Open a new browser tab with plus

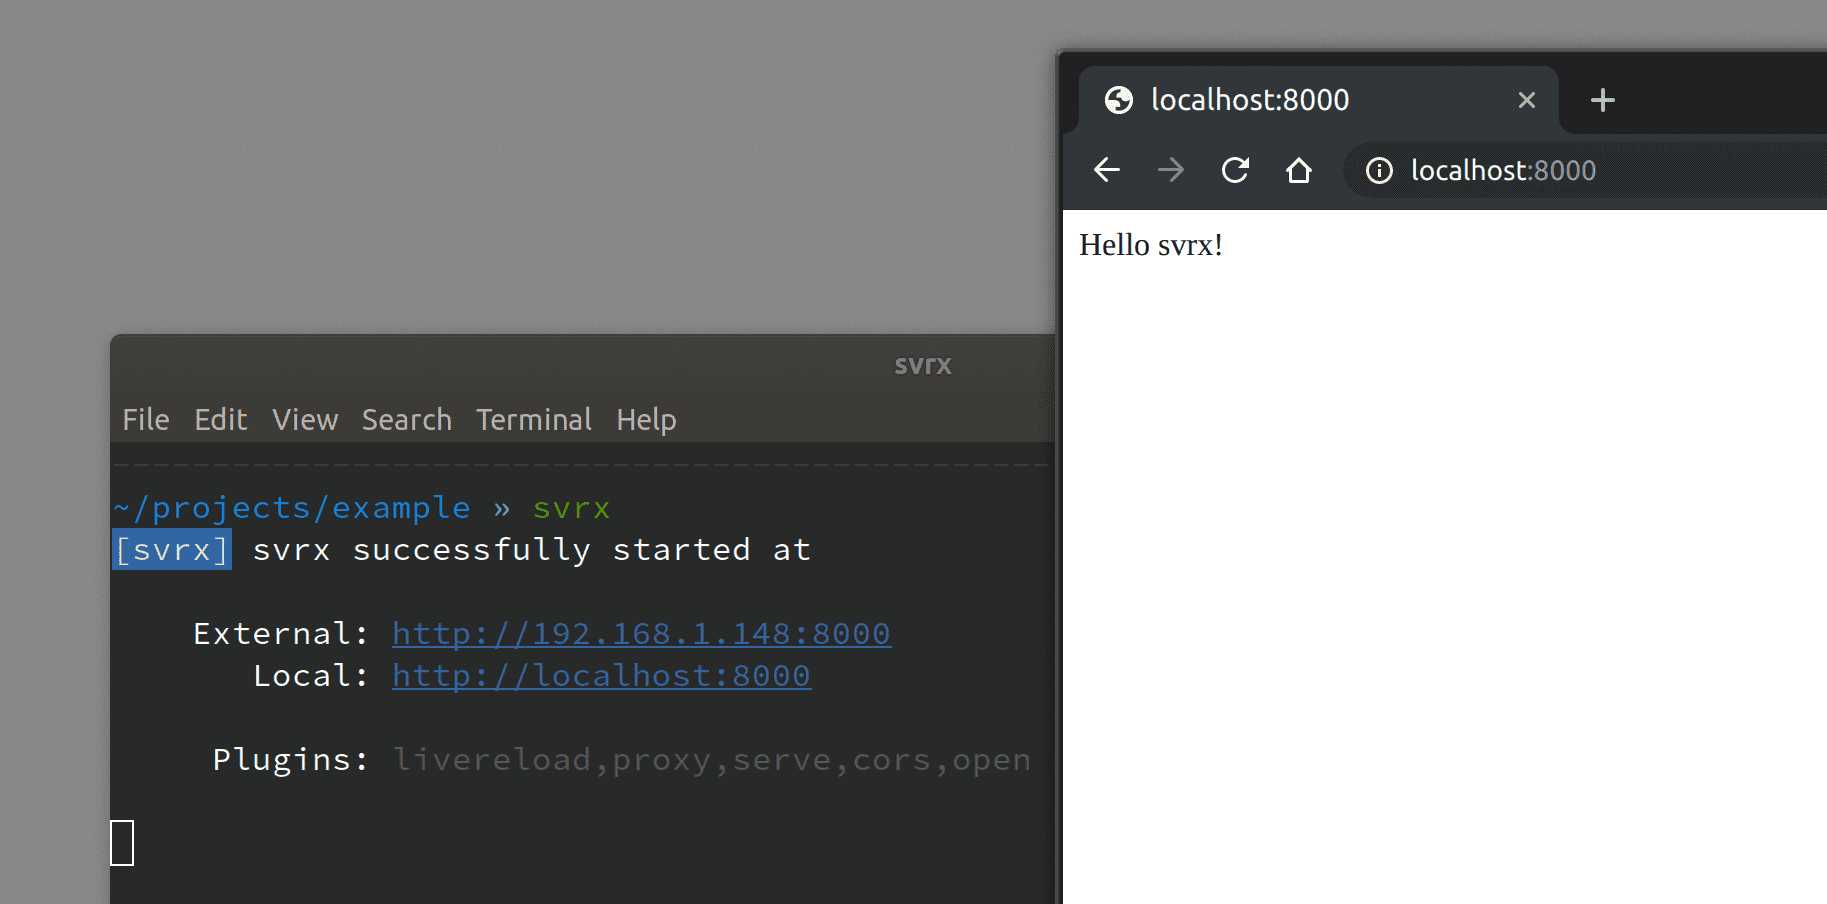(1602, 100)
